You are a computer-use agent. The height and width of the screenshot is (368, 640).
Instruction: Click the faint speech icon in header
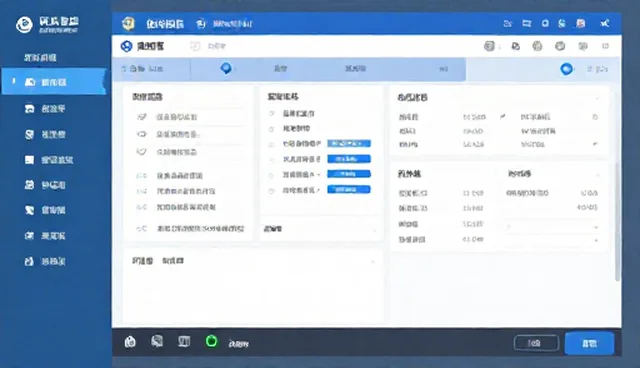click(583, 46)
